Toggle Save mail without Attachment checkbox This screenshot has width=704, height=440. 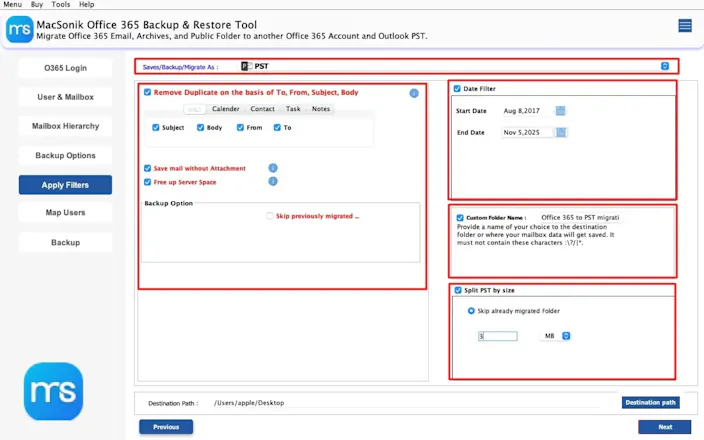[147, 168]
